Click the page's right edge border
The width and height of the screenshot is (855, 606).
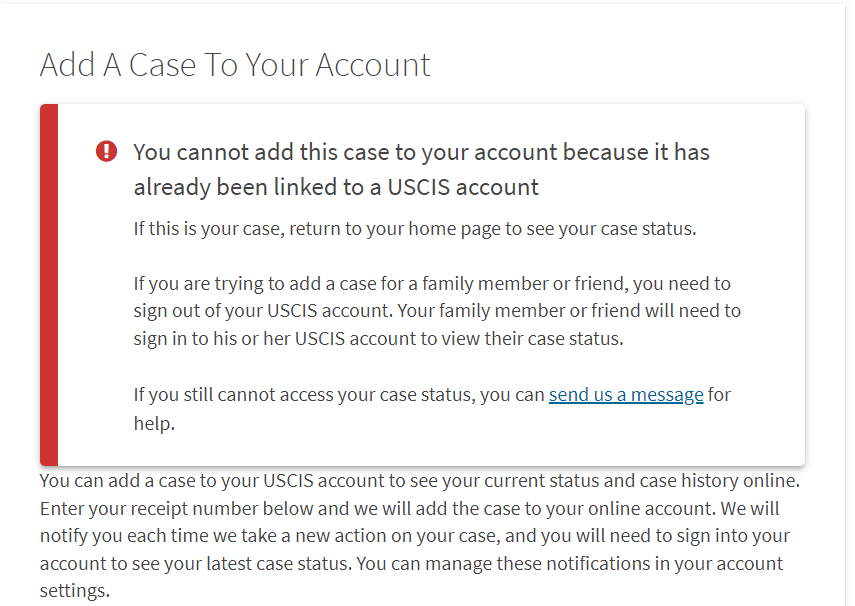pyautogui.click(x=846, y=305)
